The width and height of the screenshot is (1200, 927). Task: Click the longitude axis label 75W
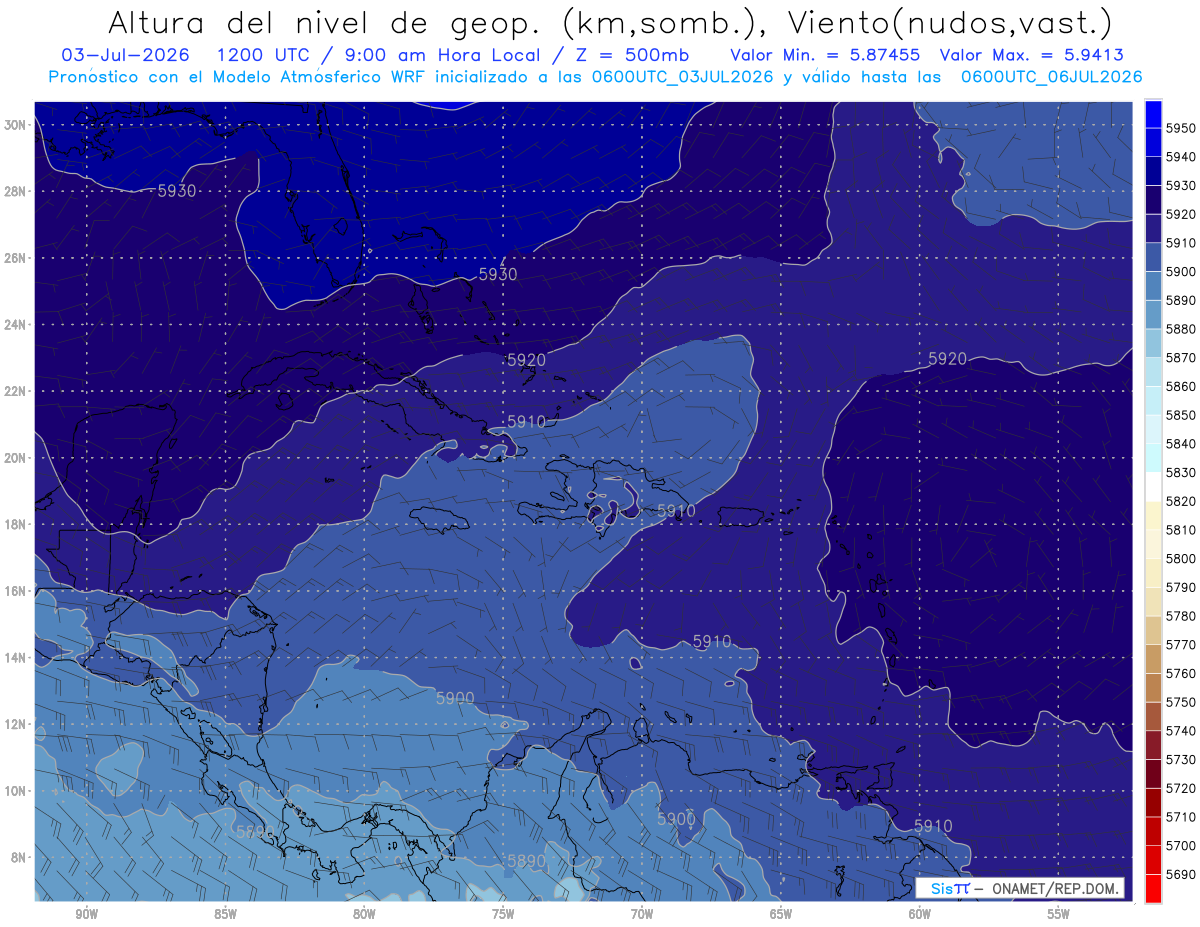(503, 914)
